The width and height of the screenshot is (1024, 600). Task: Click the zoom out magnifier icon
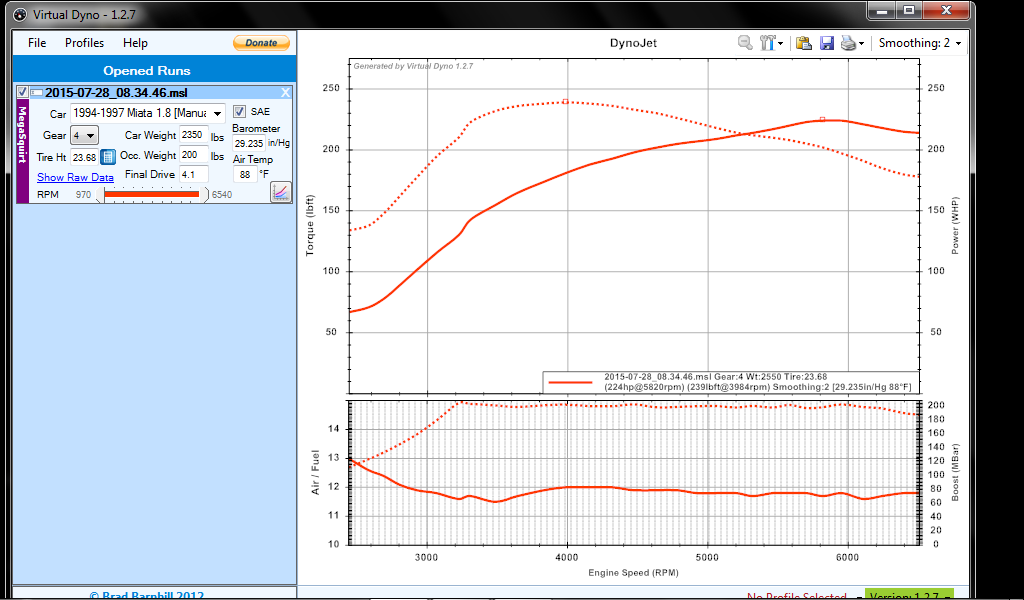745,43
